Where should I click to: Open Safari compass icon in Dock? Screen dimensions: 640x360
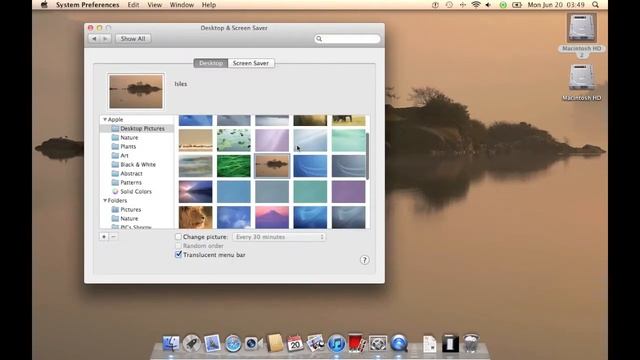233,343
